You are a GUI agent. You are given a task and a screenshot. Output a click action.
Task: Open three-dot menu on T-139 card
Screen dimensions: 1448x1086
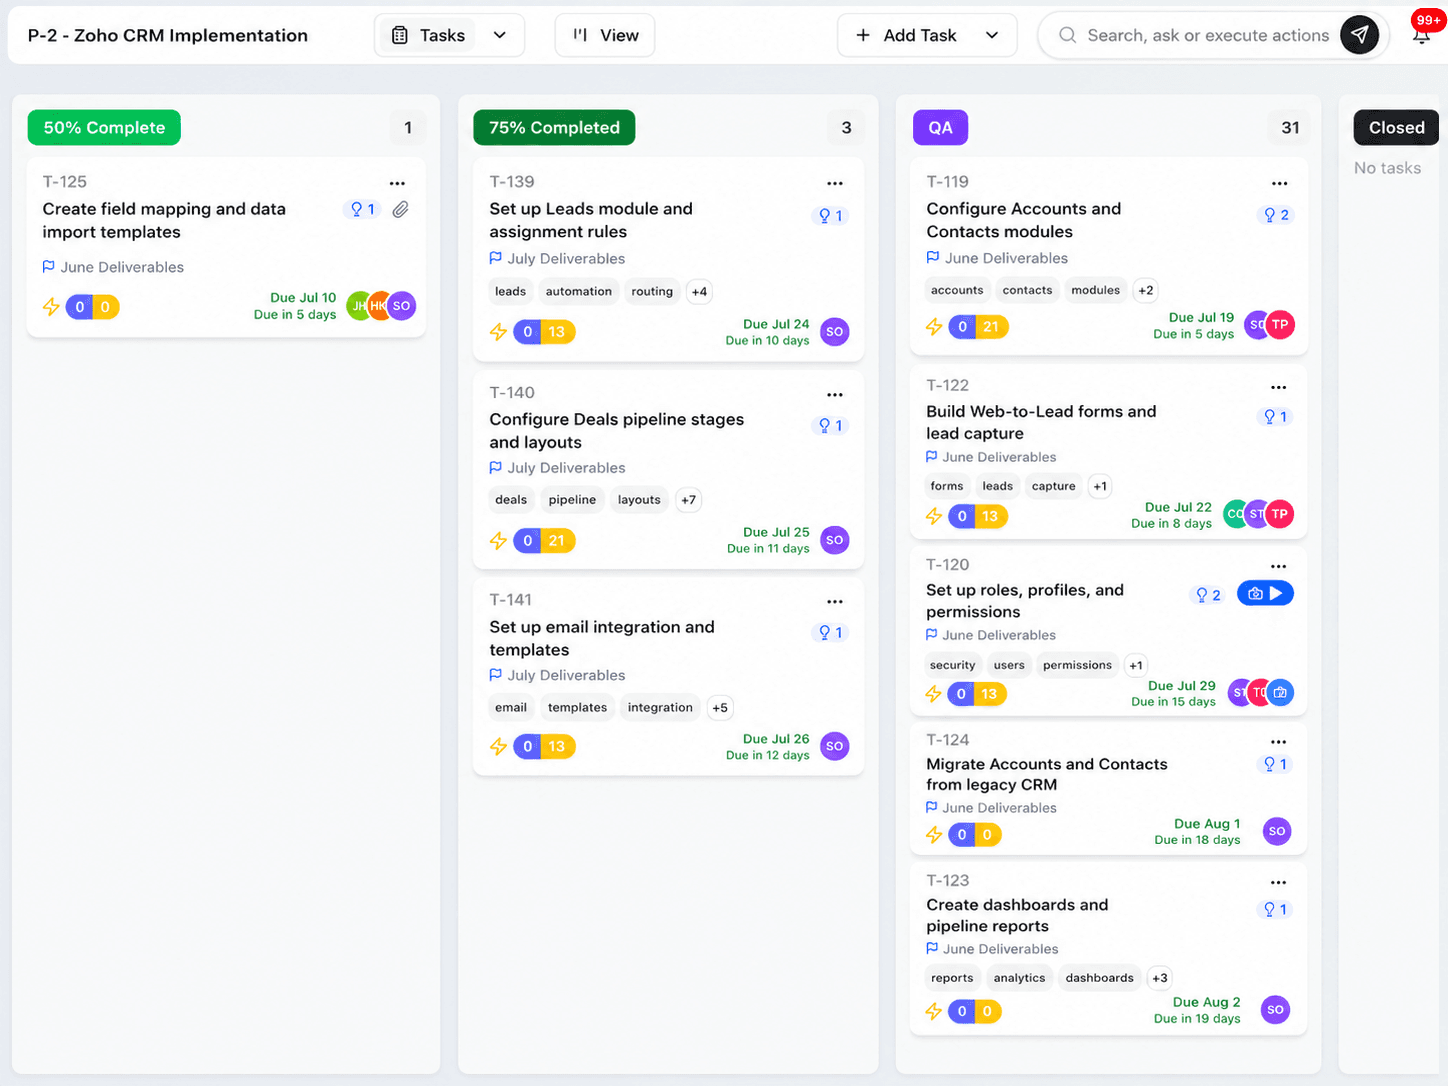[835, 183]
